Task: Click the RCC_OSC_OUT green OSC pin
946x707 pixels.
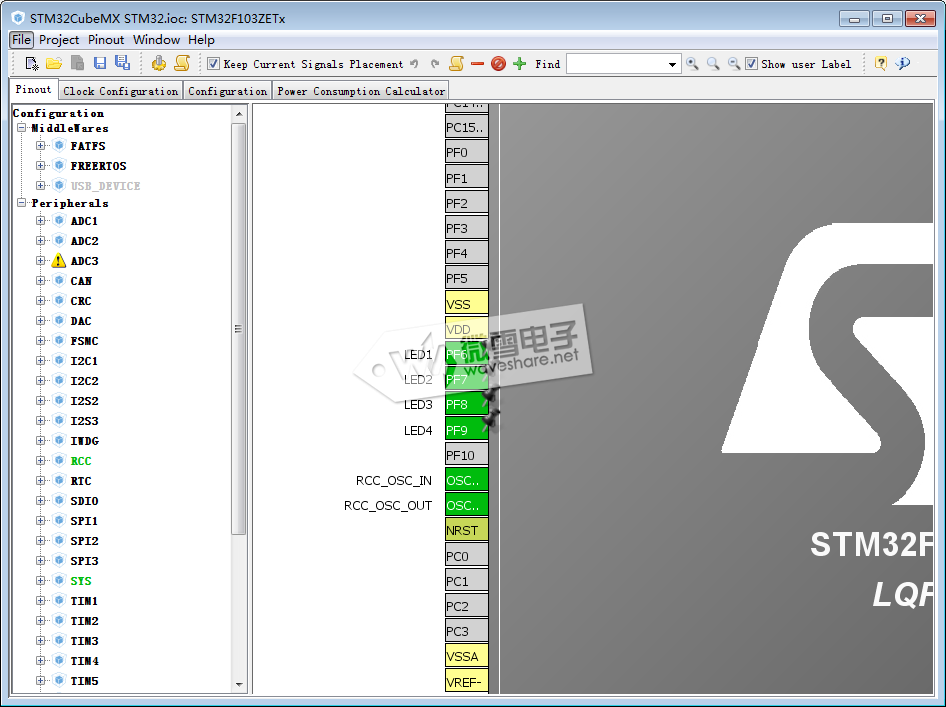Action: pos(466,505)
